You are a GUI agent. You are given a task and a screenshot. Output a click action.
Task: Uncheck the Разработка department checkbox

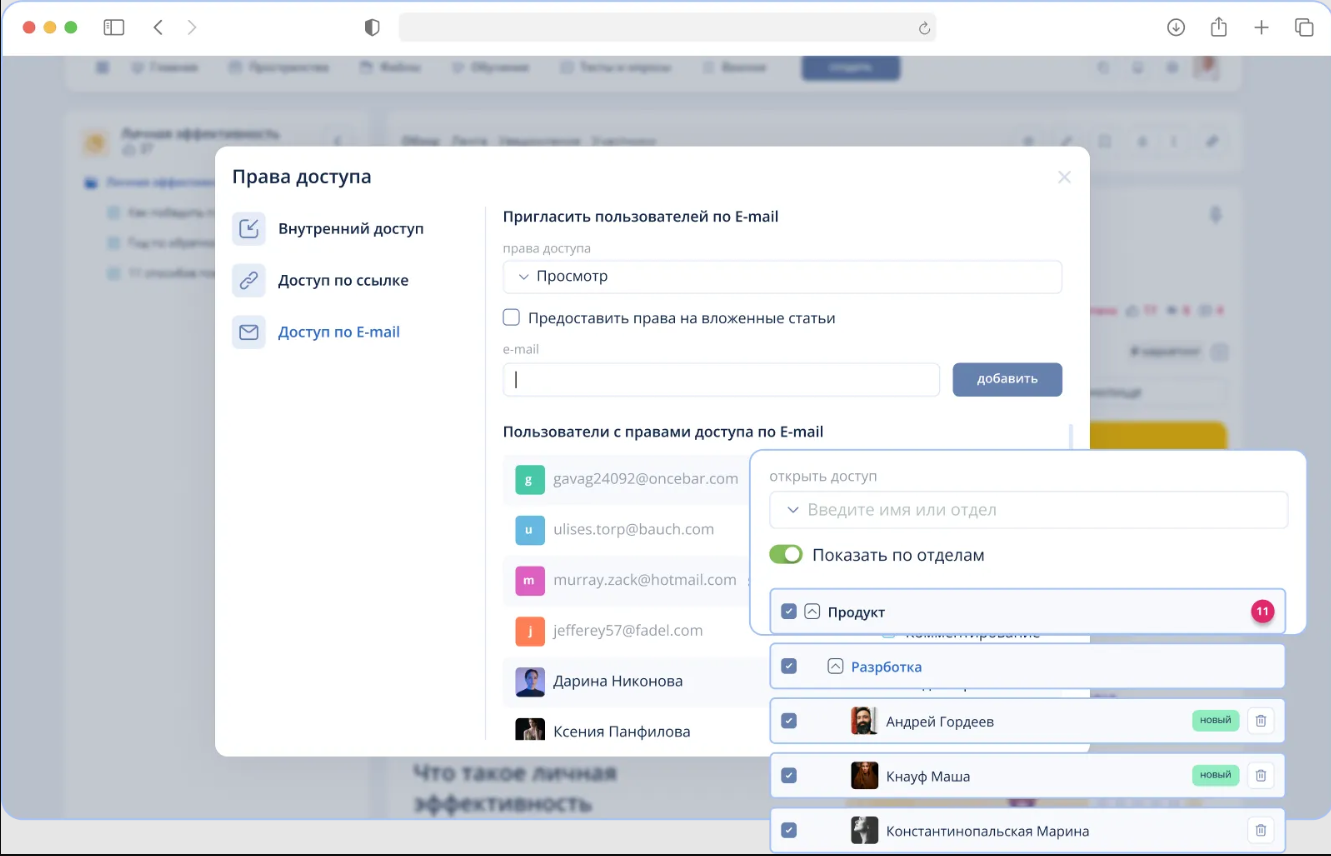coord(788,666)
